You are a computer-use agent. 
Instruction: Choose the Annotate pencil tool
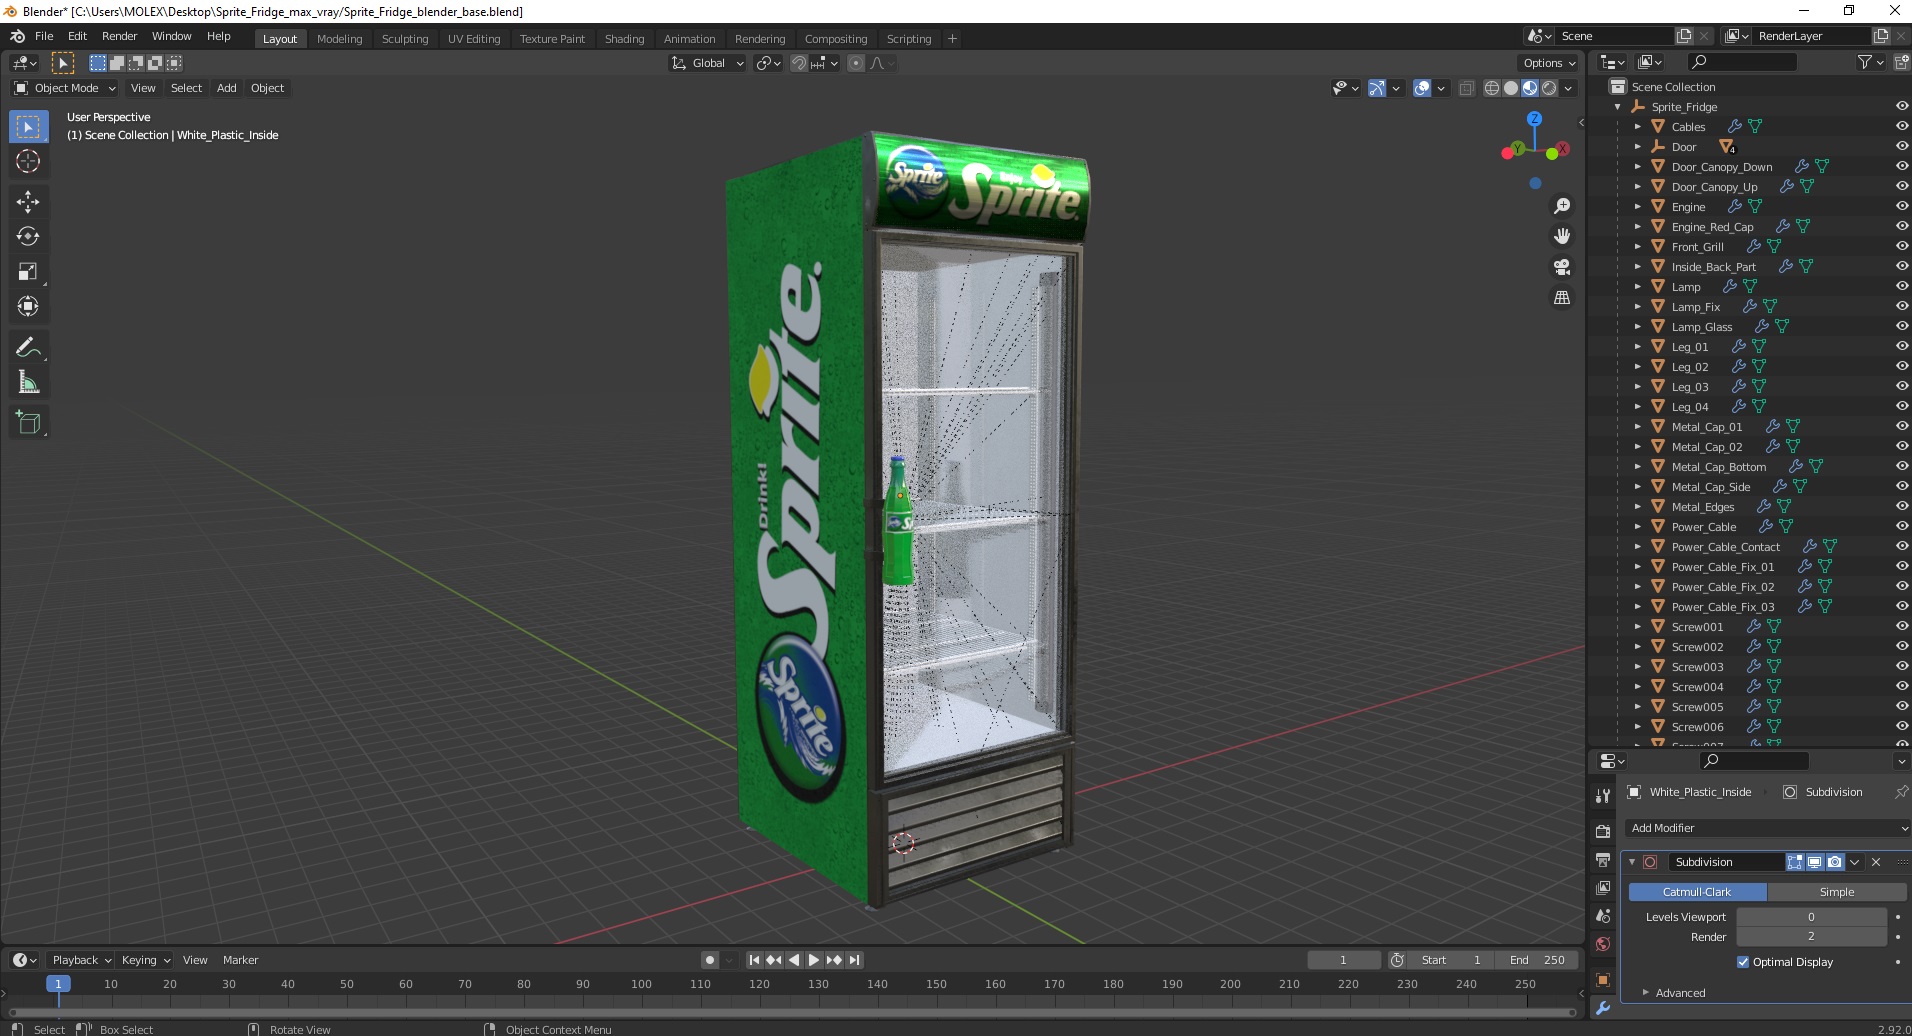tap(28, 347)
